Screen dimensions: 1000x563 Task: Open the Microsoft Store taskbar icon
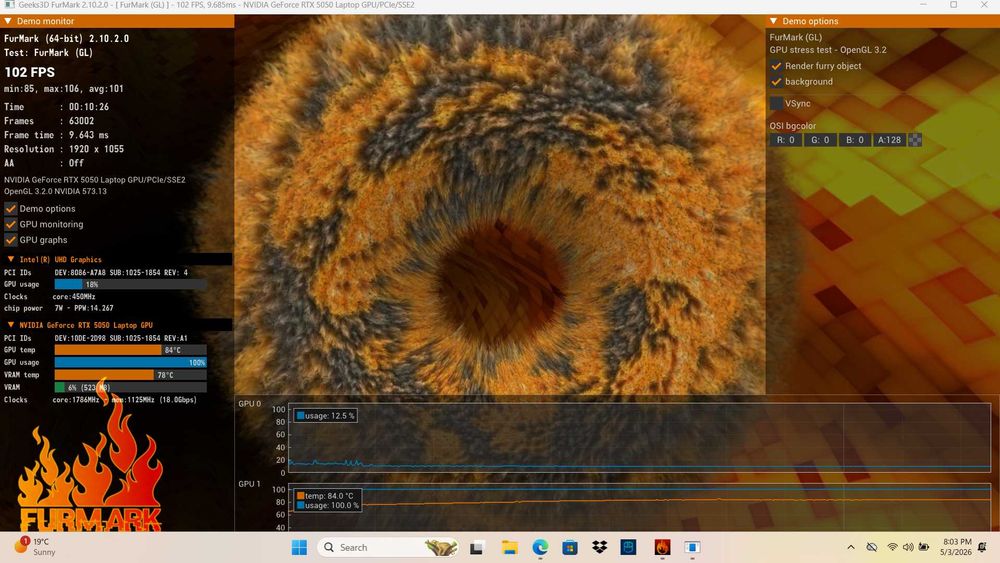(570, 547)
